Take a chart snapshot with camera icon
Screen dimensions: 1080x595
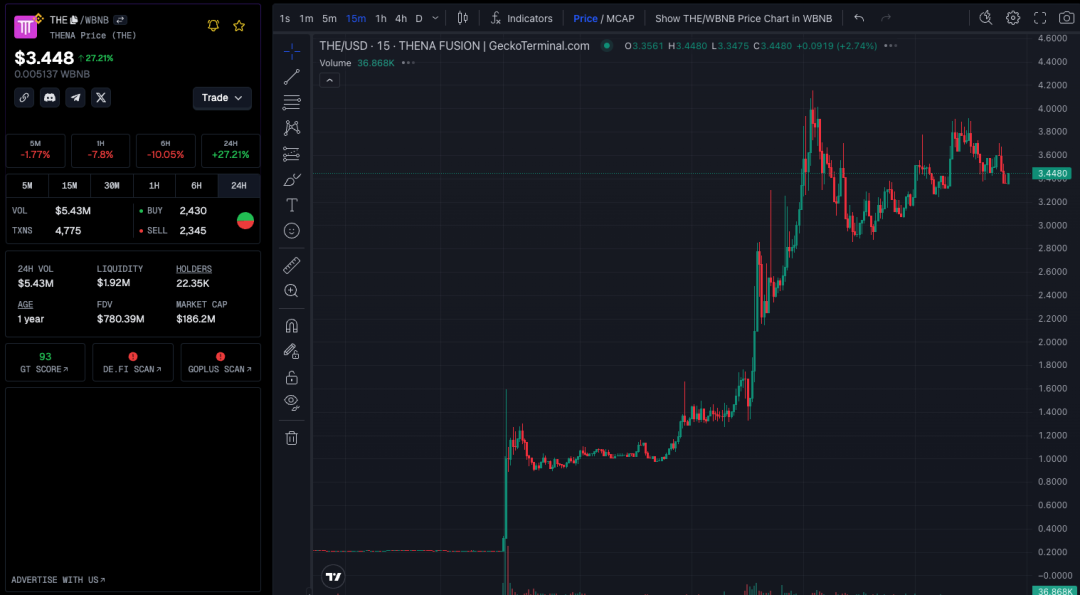(1067, 18)
